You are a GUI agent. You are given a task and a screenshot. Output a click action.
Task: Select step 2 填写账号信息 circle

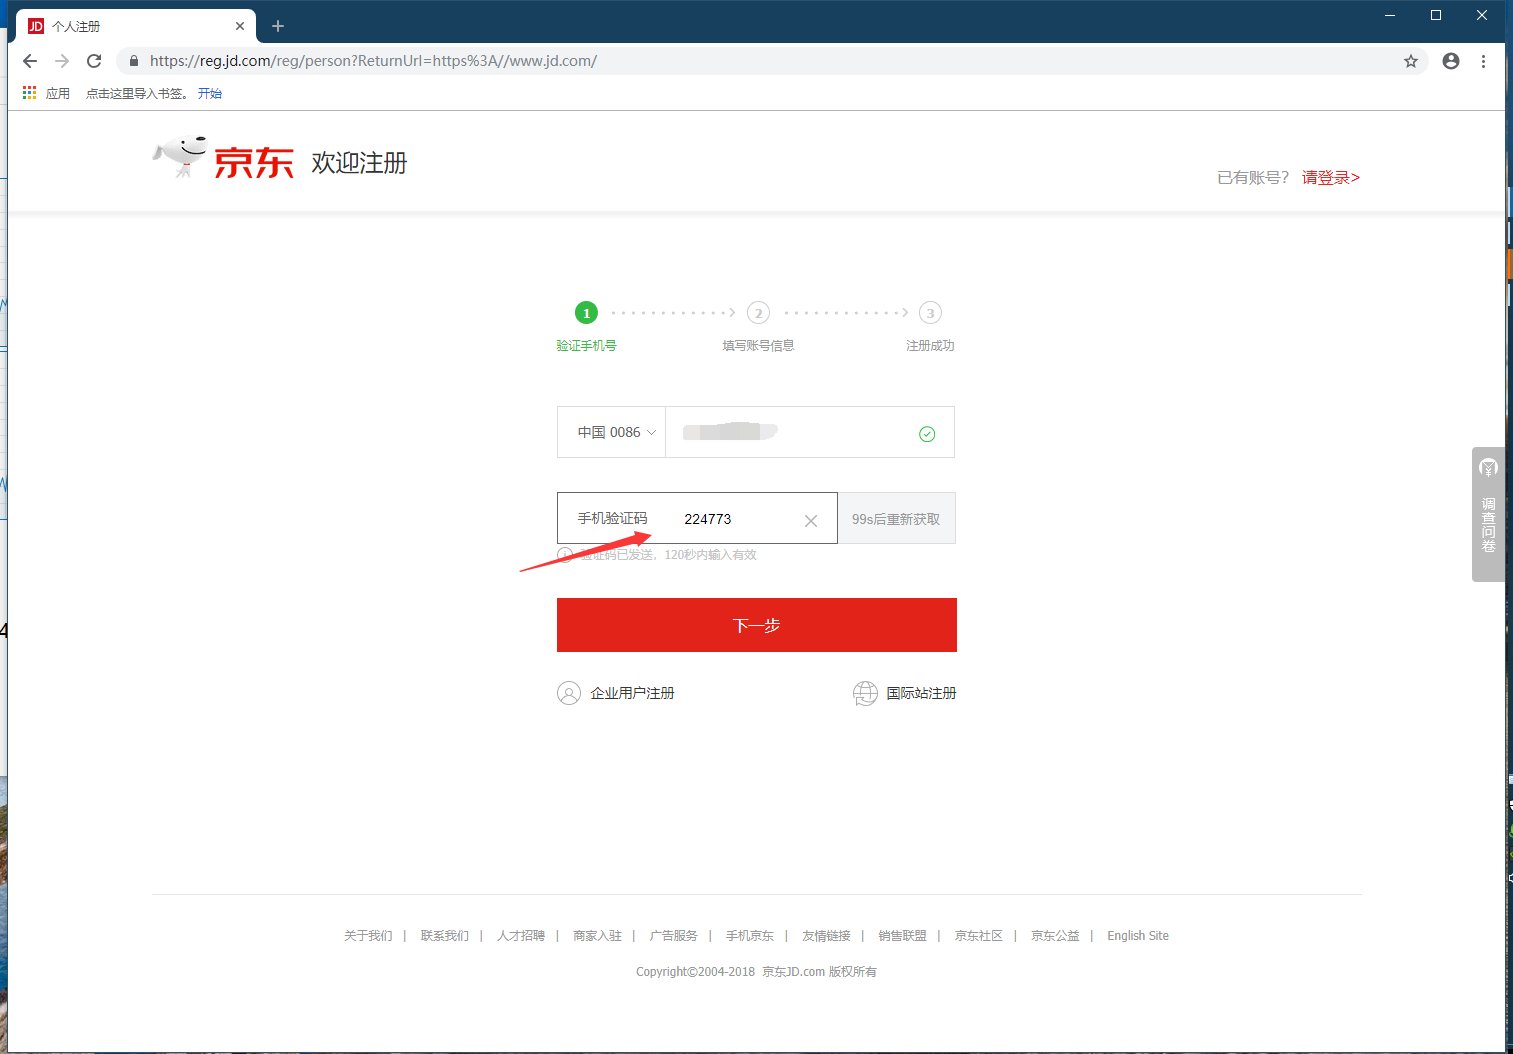[758, 312]
